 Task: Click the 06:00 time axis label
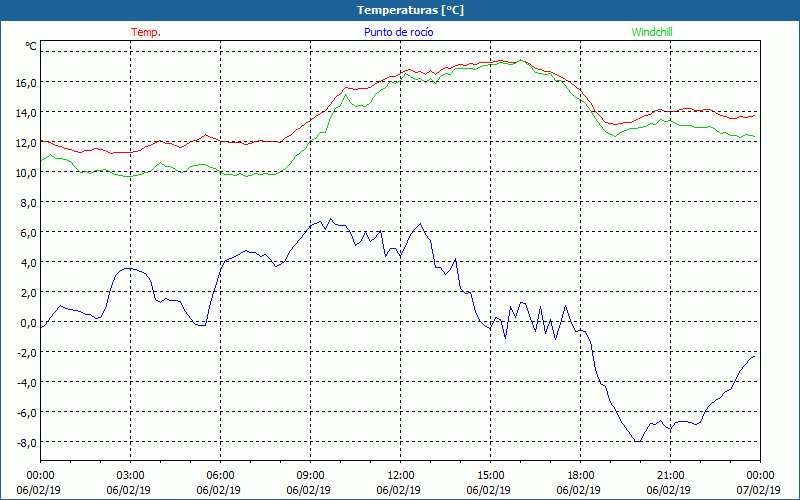pos(220,476)
